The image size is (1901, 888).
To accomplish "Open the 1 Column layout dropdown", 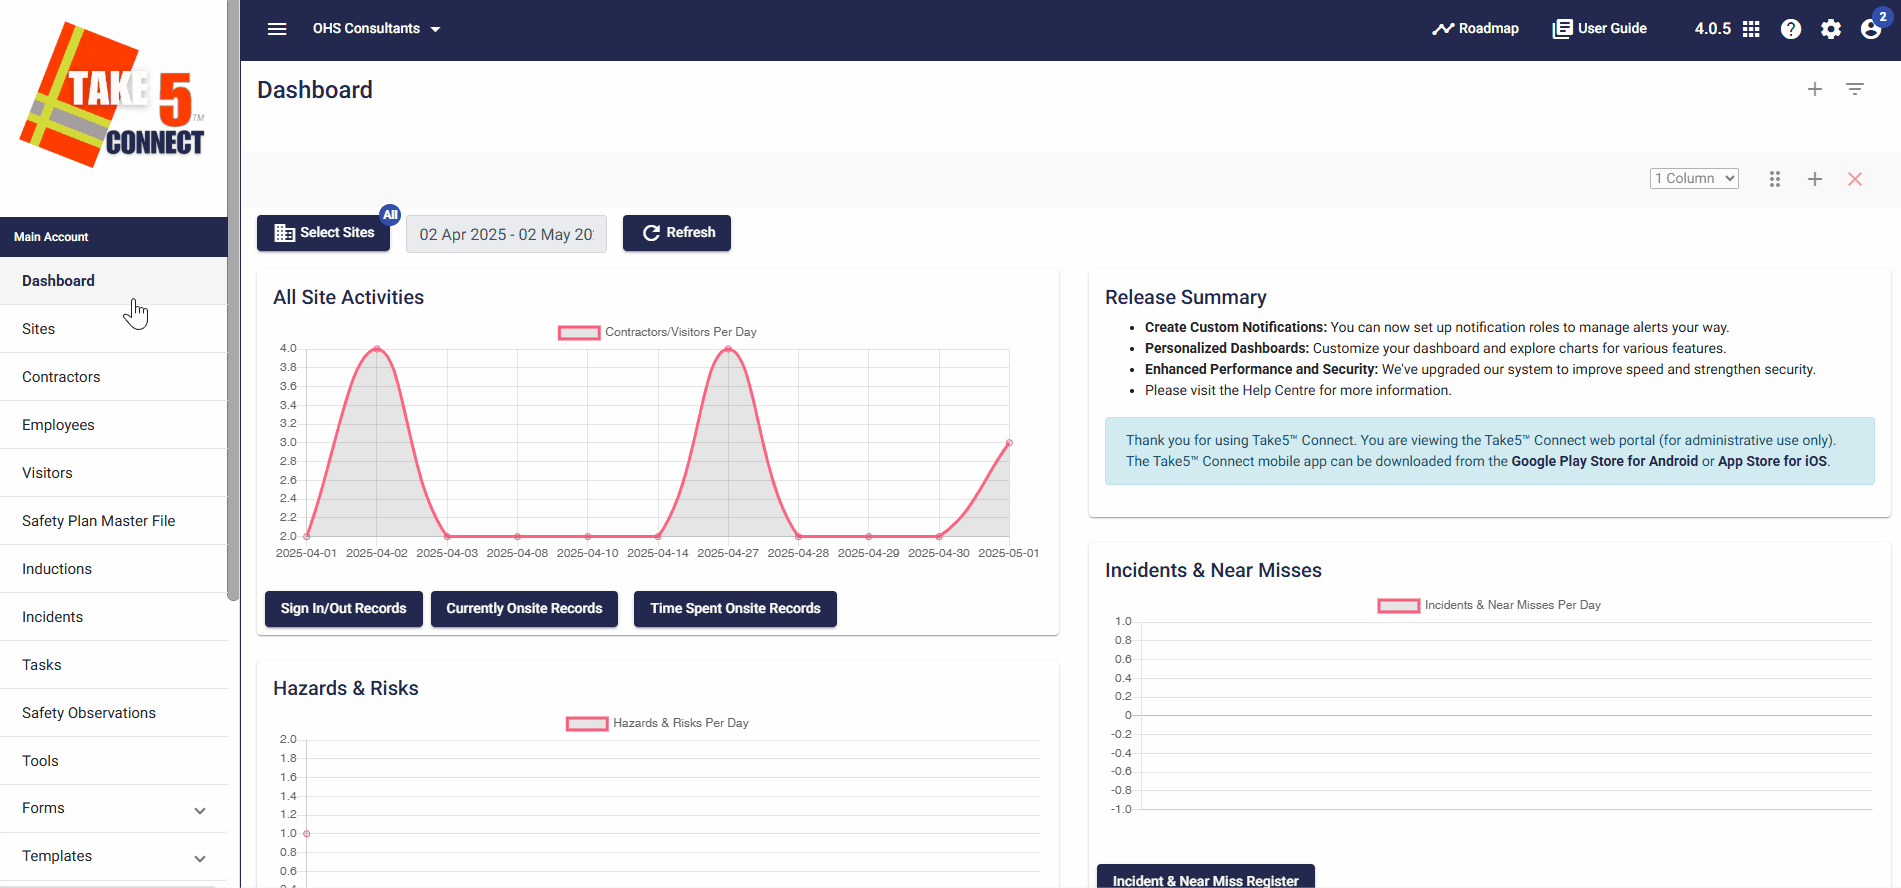I will click(1694, 178).
